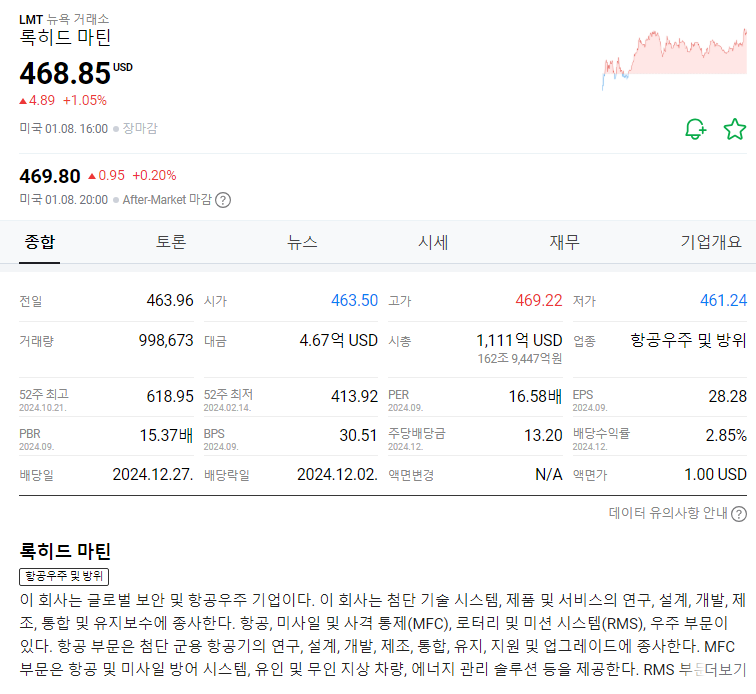Click the 항공우주 및 방위 sector value
The height and width of the screenshot is (694, 756).
[688, 340]
